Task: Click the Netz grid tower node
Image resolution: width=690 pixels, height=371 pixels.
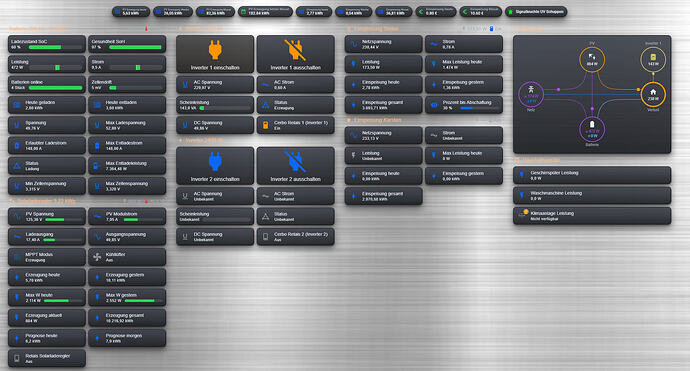Action: click(531, 94)
